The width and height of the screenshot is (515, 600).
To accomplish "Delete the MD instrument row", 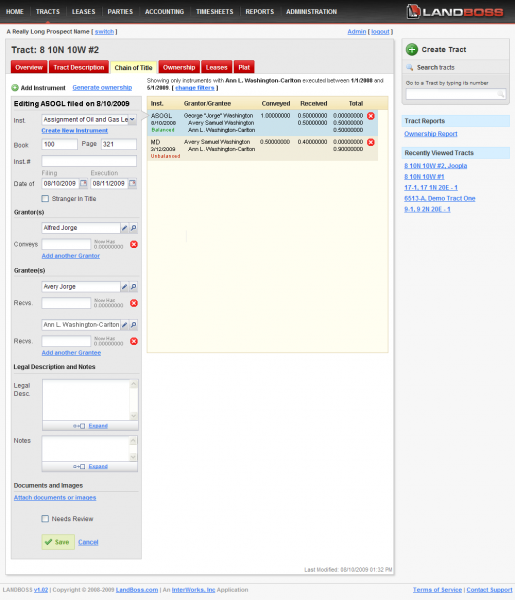I will coord(371,142).
